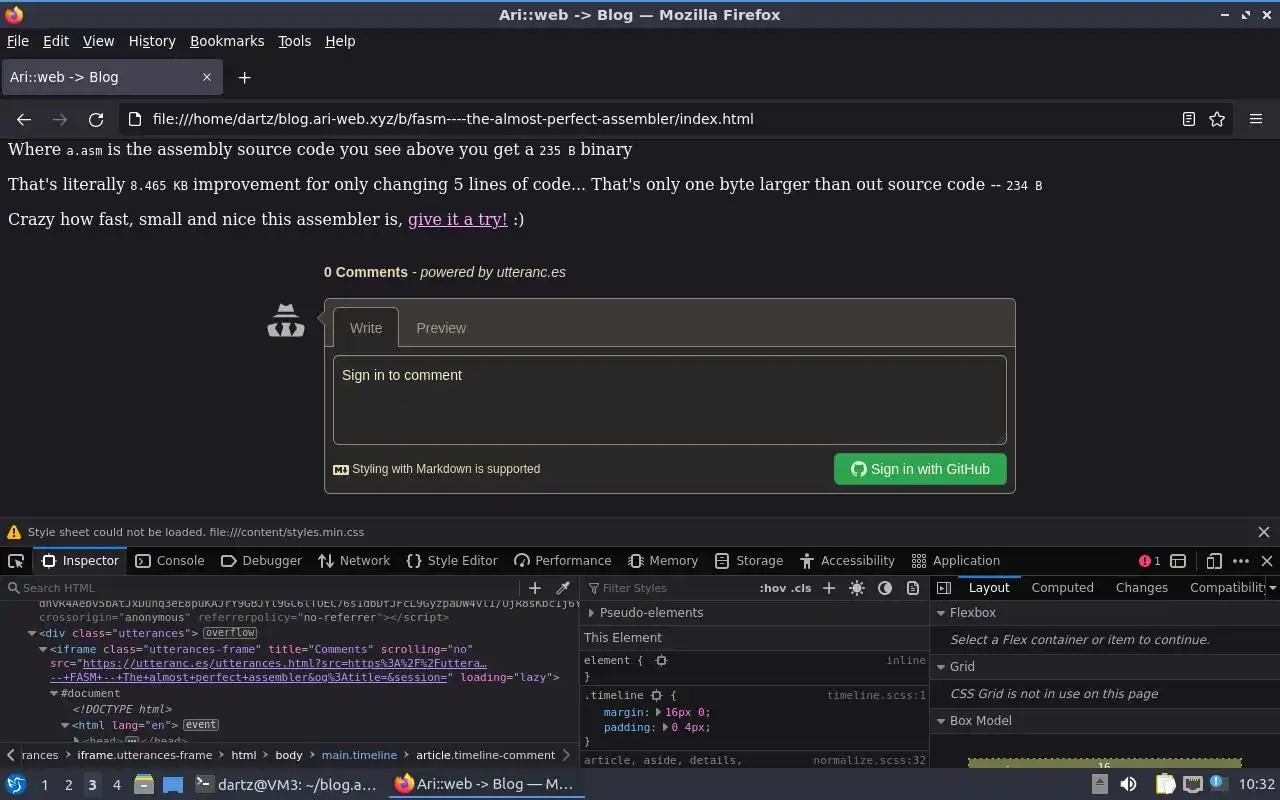Collapse the Flexbox section
Image resolution: width=1280 pixels, height=800 pixels.
point(941,613)
